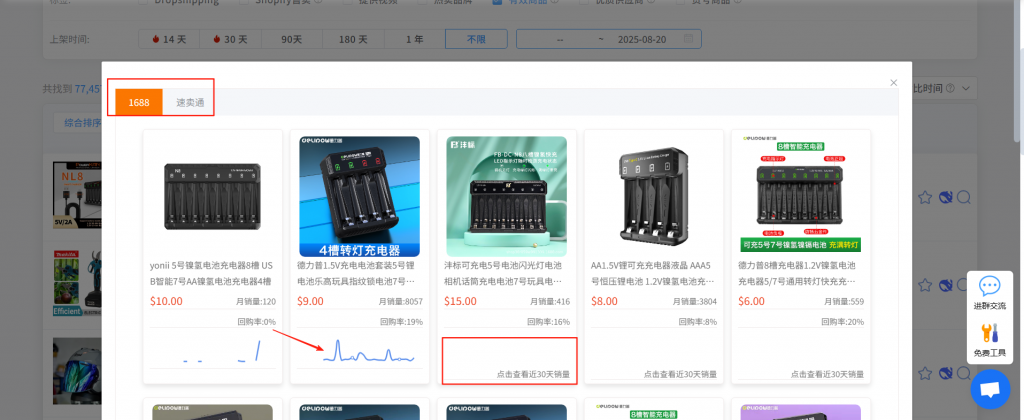Click the blue round icon in the second row
The width and height of the screenshot is (1024, 420).
point(944,285)
